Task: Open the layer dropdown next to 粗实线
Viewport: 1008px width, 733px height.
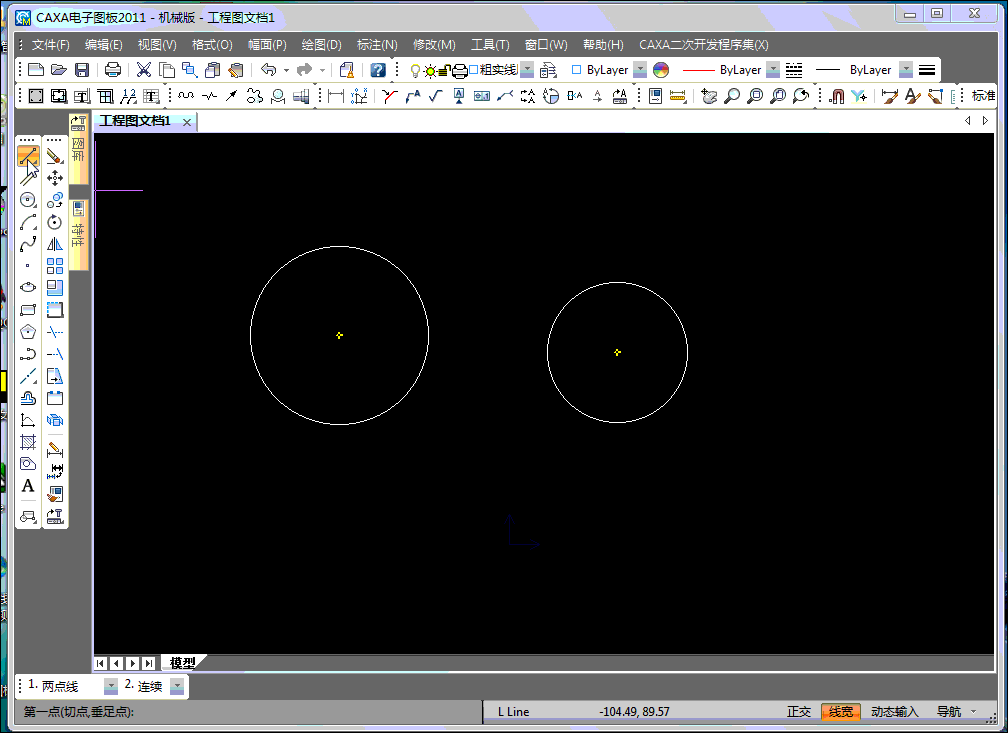Action: pyautogui.click(x=527, y=70)
